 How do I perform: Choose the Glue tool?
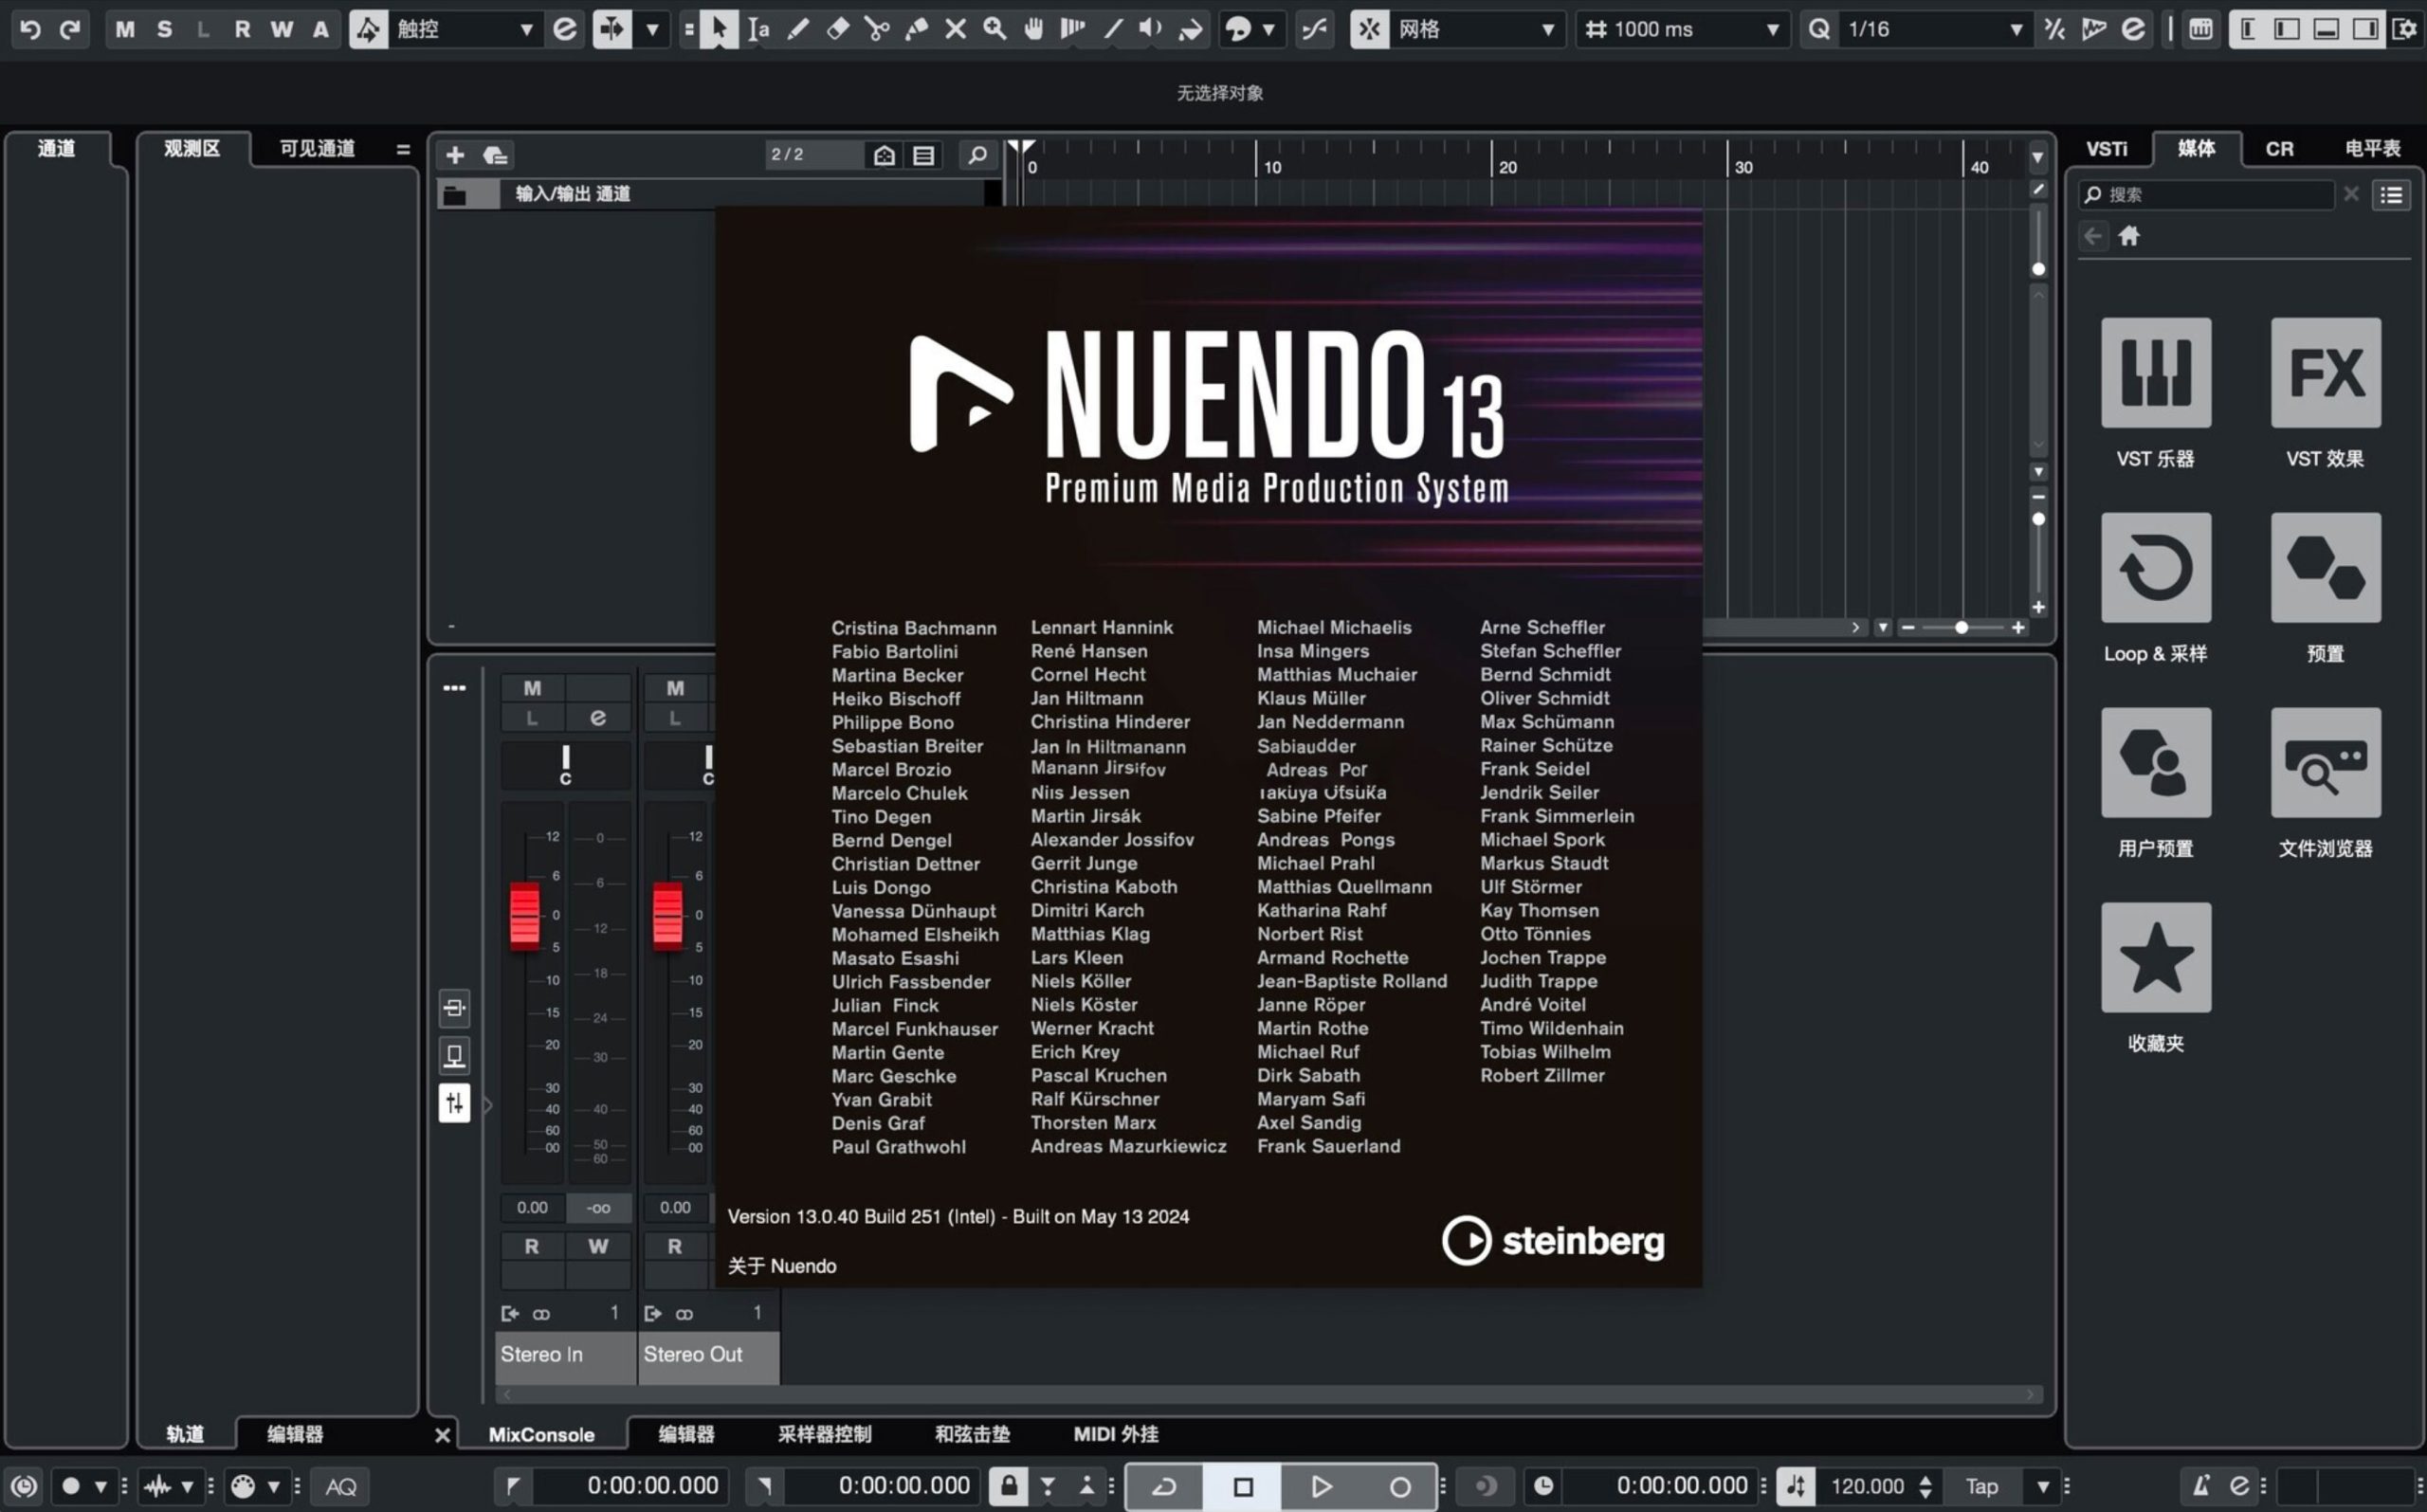point(916,29)
